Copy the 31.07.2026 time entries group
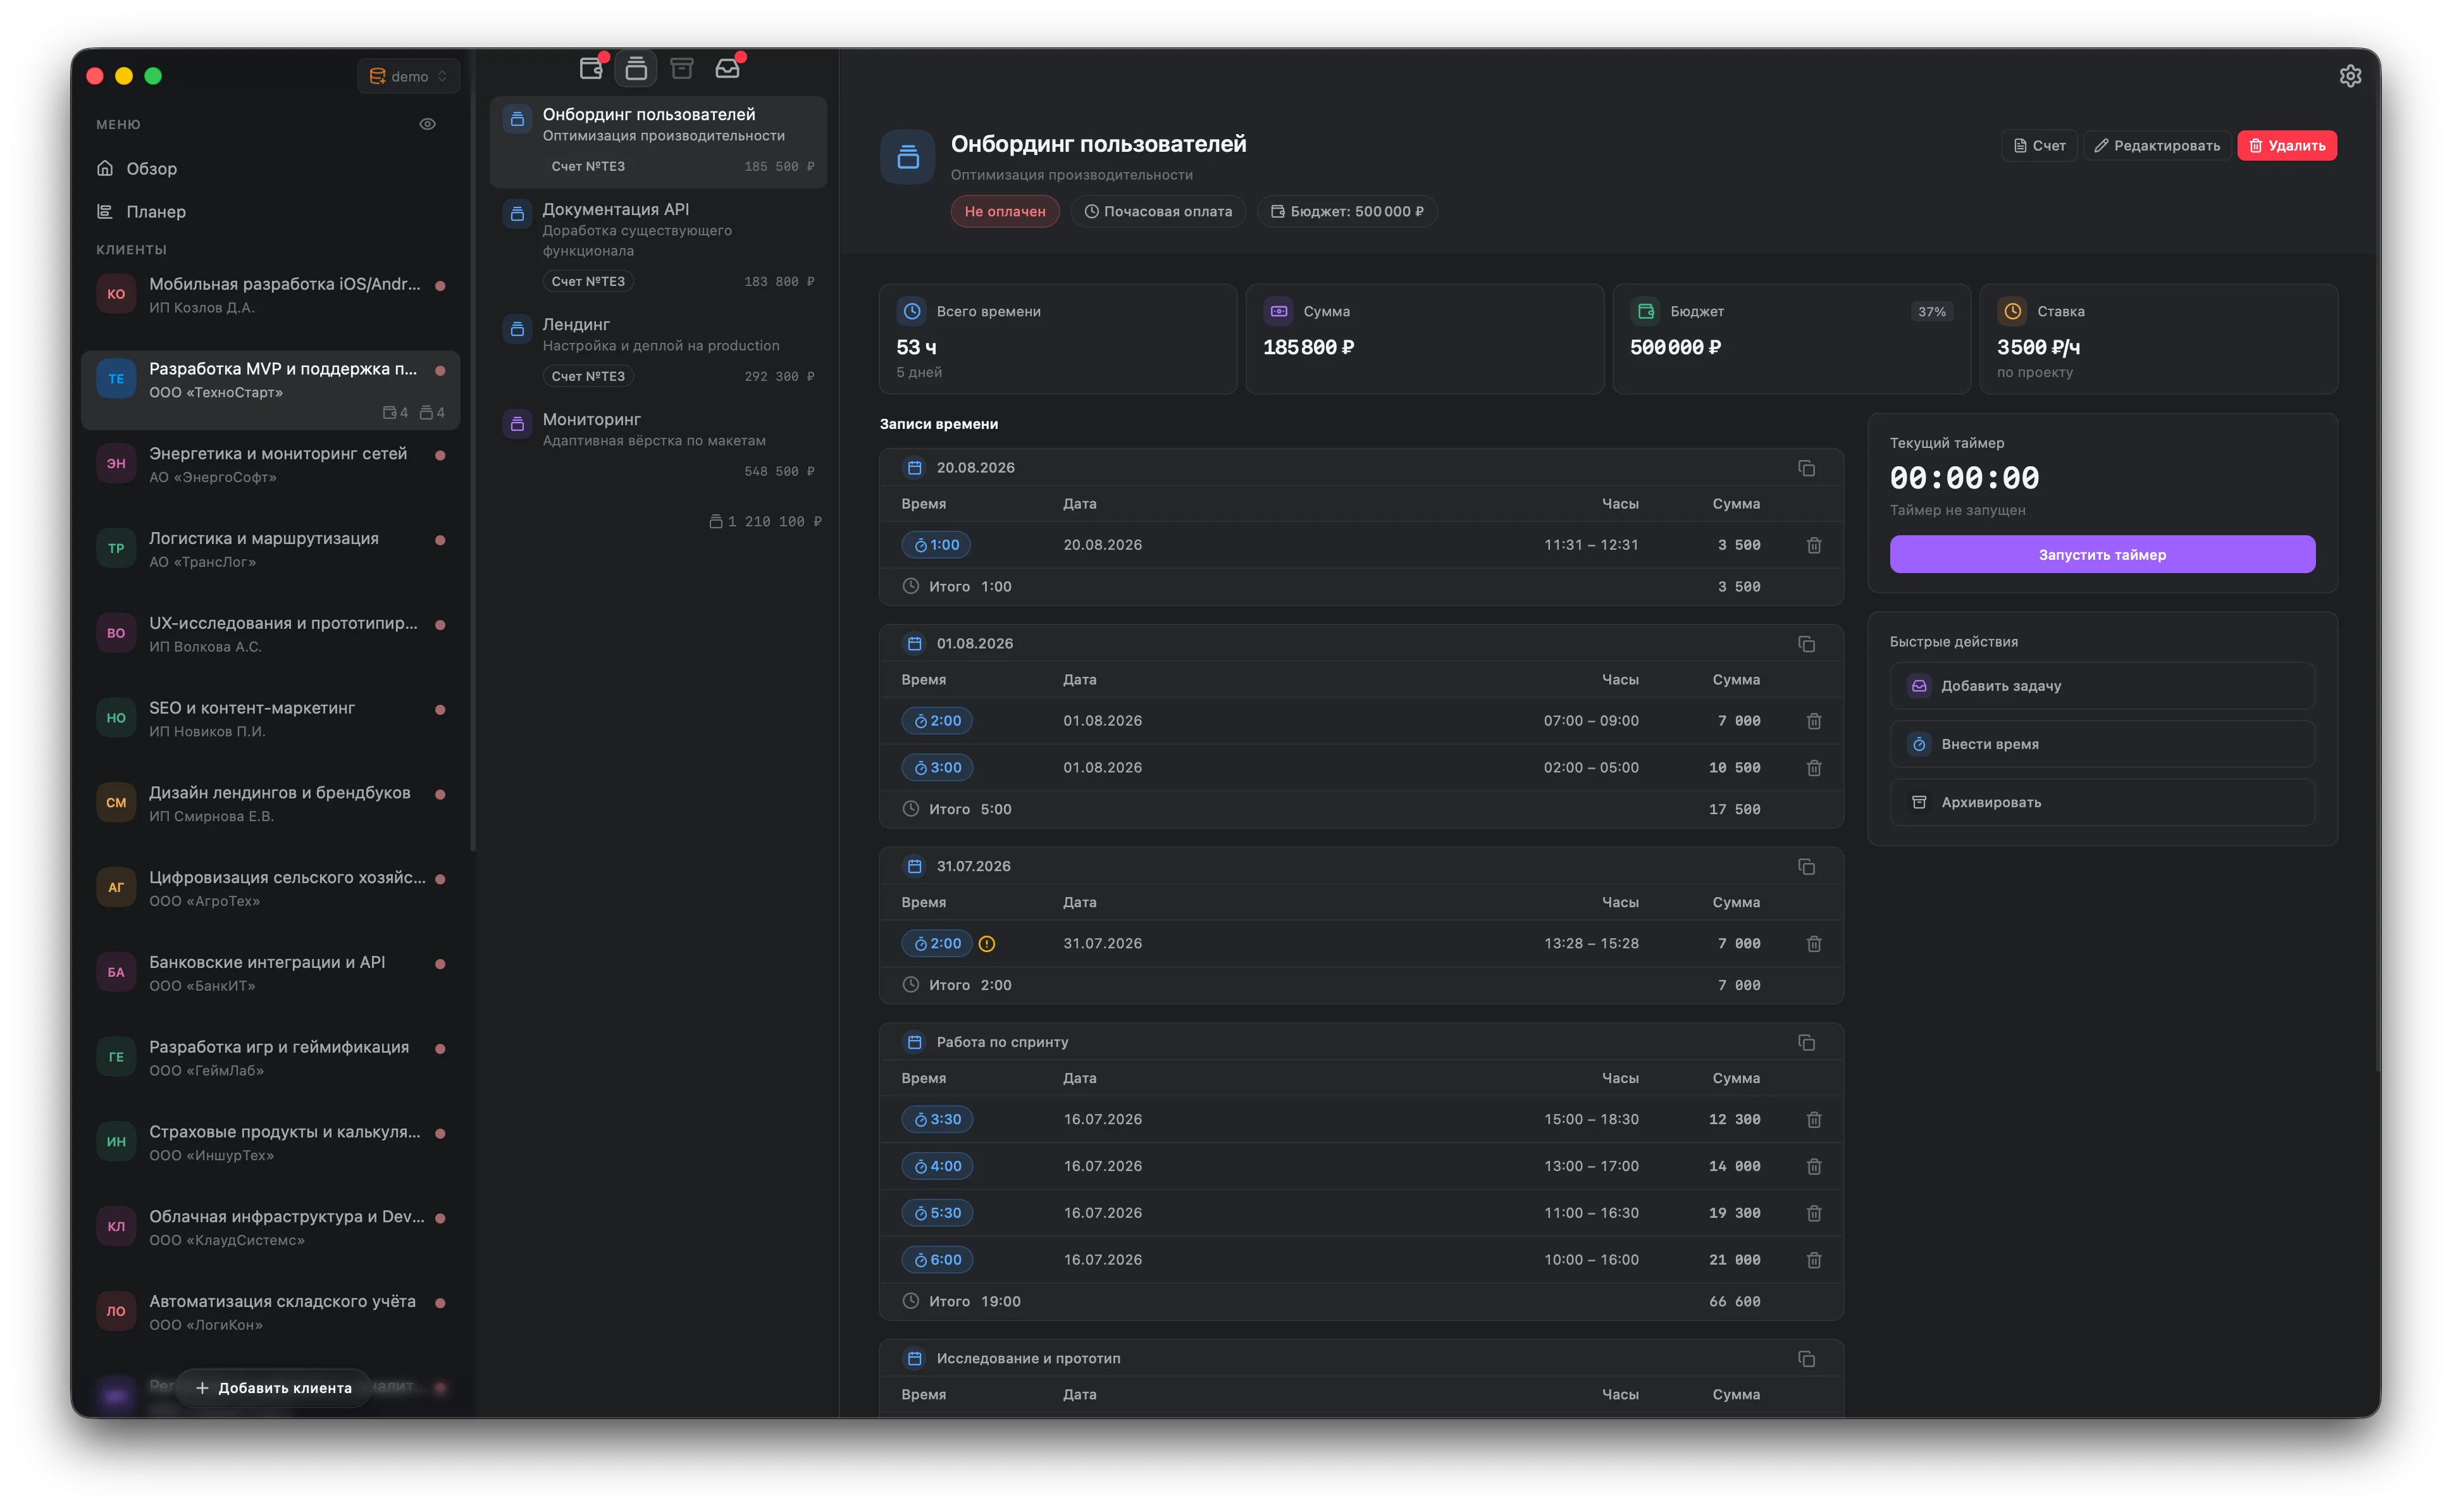This screenshot has width=2452, height=1512. [x=1806, y=867]
